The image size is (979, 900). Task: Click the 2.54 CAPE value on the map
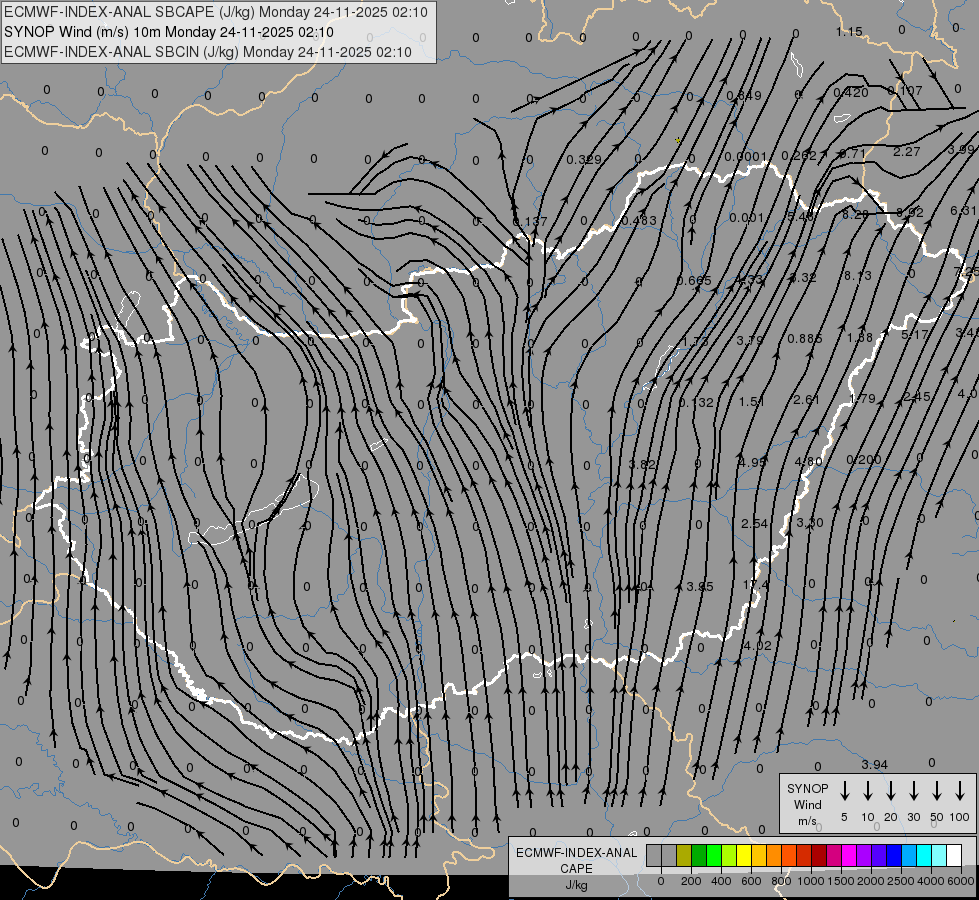[x=754, y=523]
